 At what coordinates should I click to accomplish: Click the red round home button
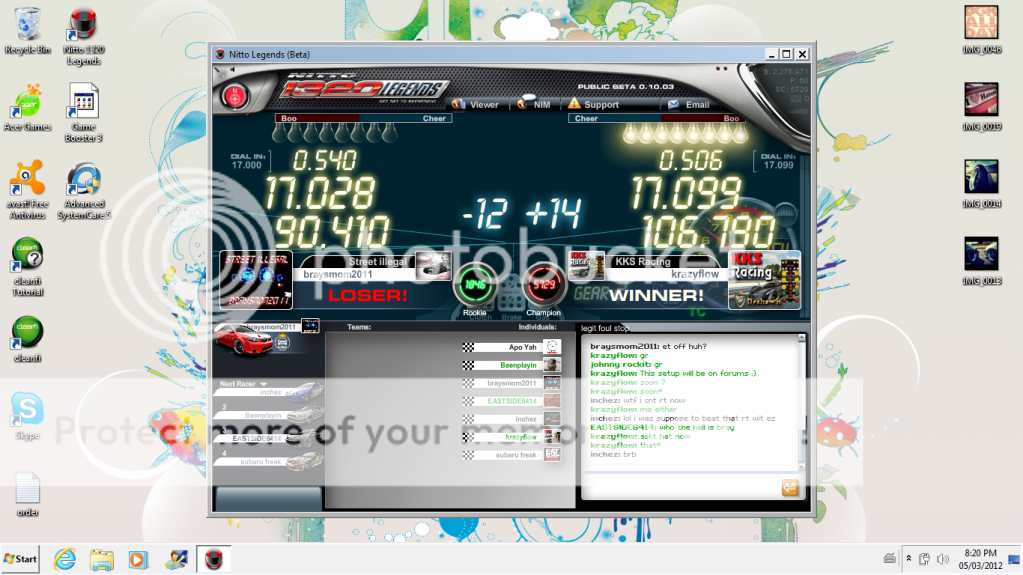(236, 98)
